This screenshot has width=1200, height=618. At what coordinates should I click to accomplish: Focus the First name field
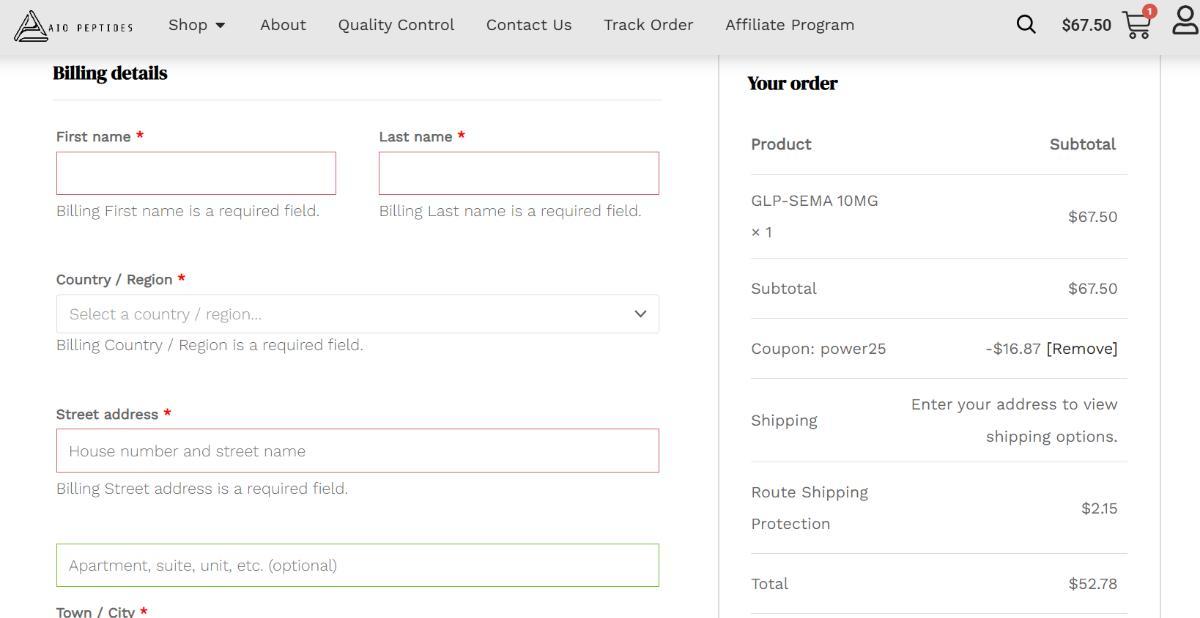pyautogui.click(x=196, y=173)
